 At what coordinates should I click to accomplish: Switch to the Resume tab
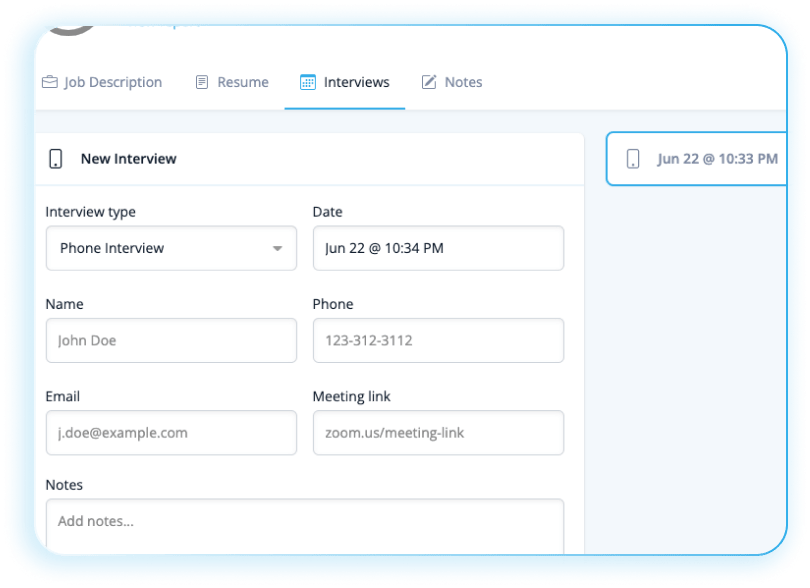[243, 82]
